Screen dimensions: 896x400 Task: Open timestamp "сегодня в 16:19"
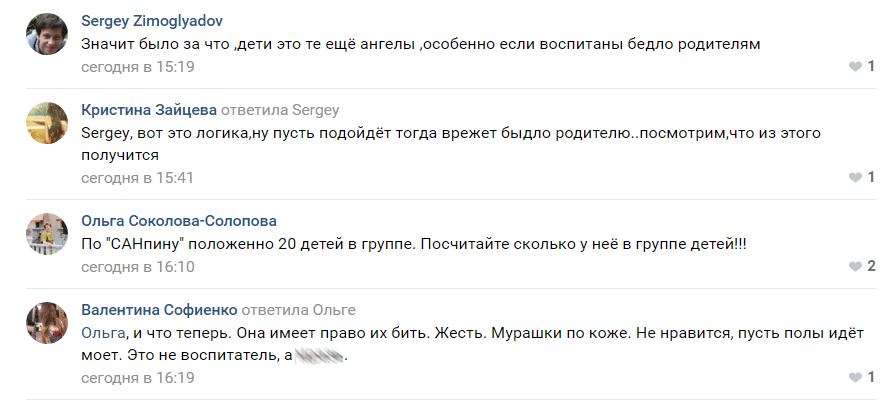[137, 378]
